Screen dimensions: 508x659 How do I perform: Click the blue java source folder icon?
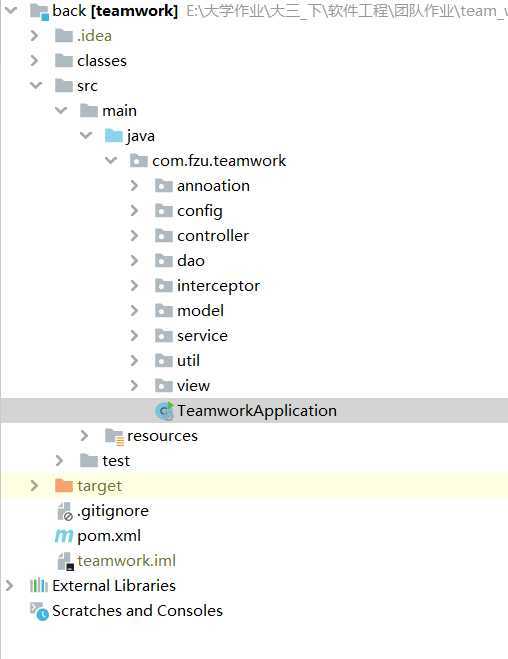click(x=113, y=136)
